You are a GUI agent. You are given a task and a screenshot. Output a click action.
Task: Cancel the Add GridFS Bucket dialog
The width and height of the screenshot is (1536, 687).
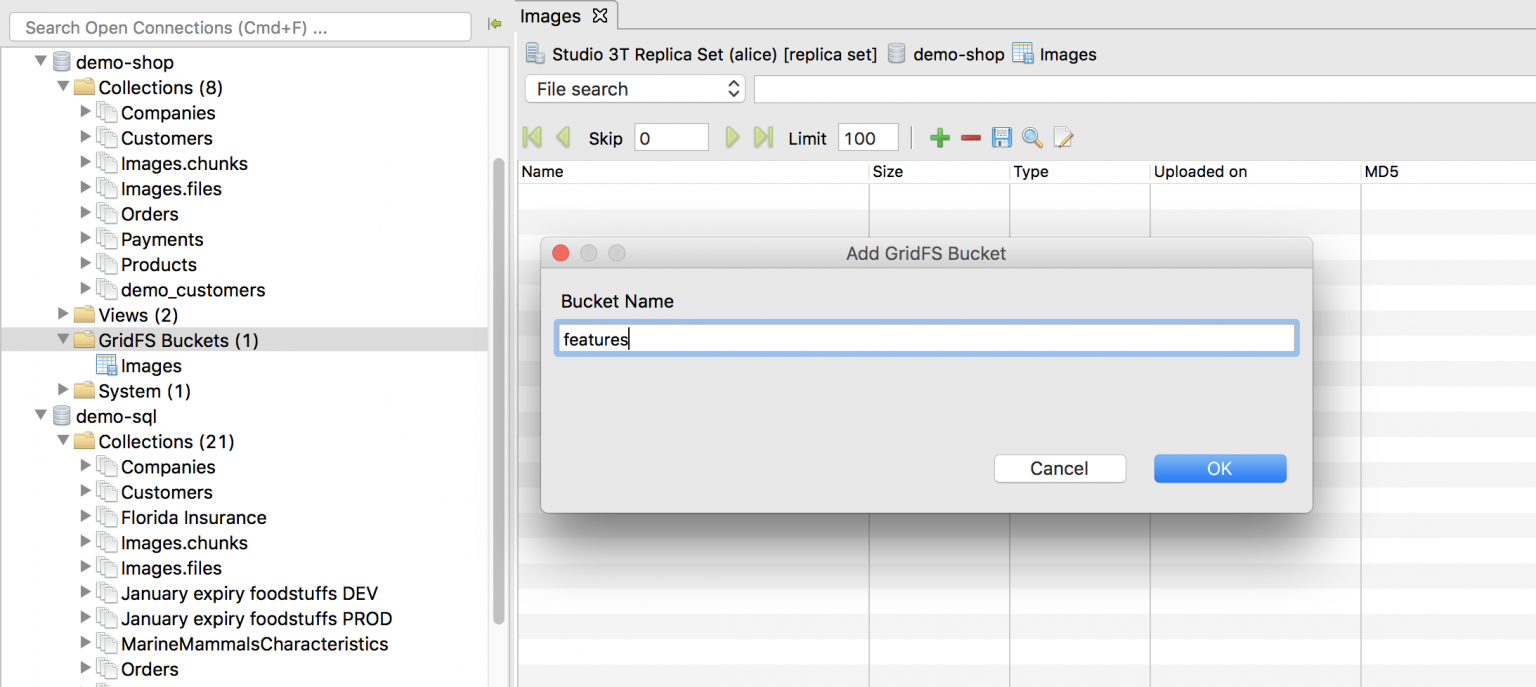1060,468
